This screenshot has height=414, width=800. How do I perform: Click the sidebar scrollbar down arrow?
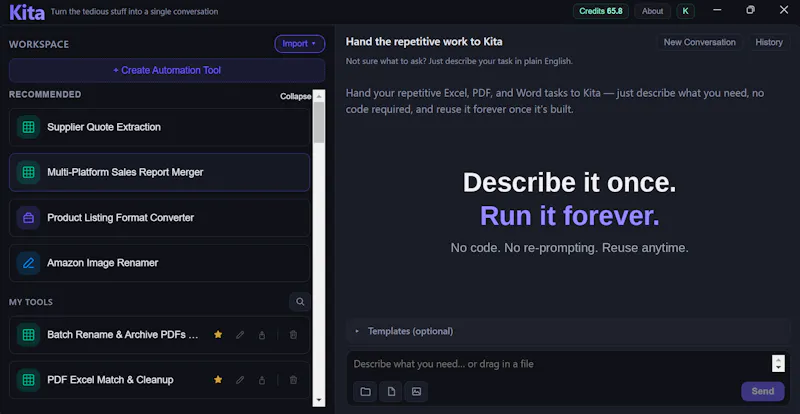pos(319,400)
